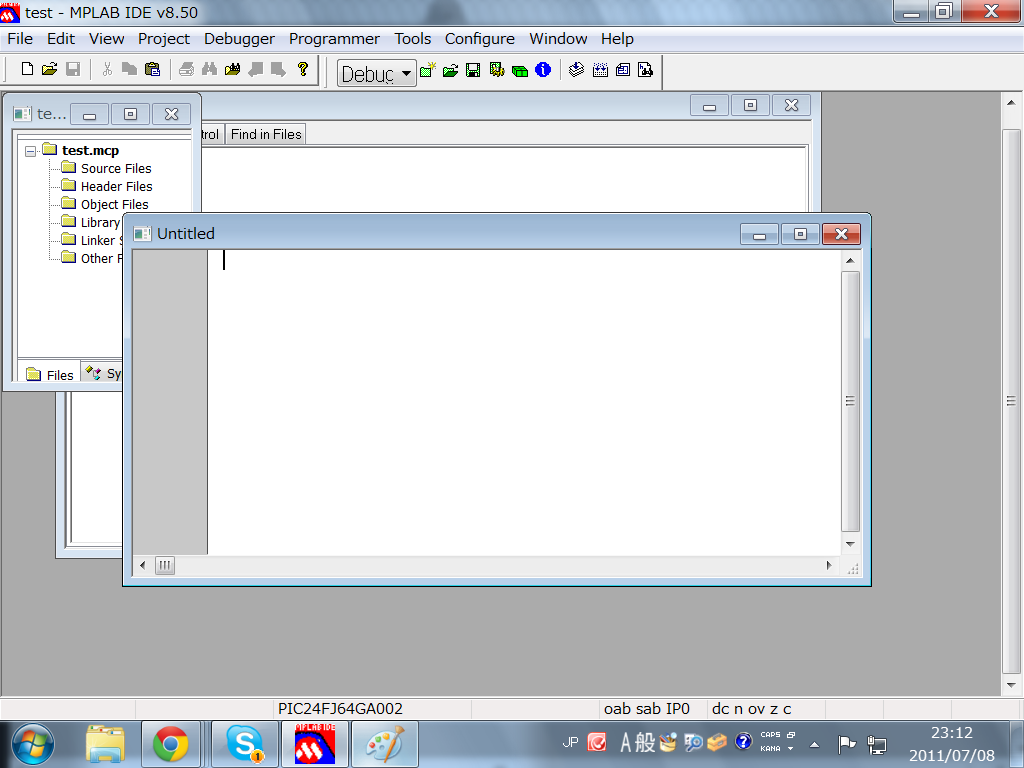Close the Untitled editor window

click(x=841, y=234)
